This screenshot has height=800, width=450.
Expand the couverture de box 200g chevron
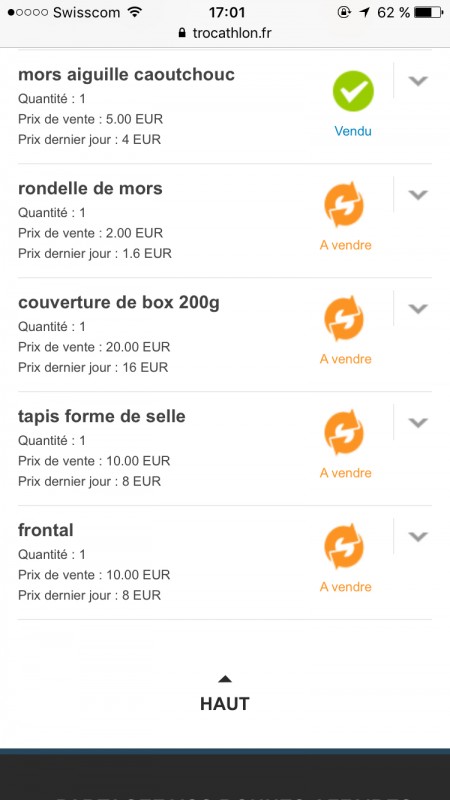[418, 309]
